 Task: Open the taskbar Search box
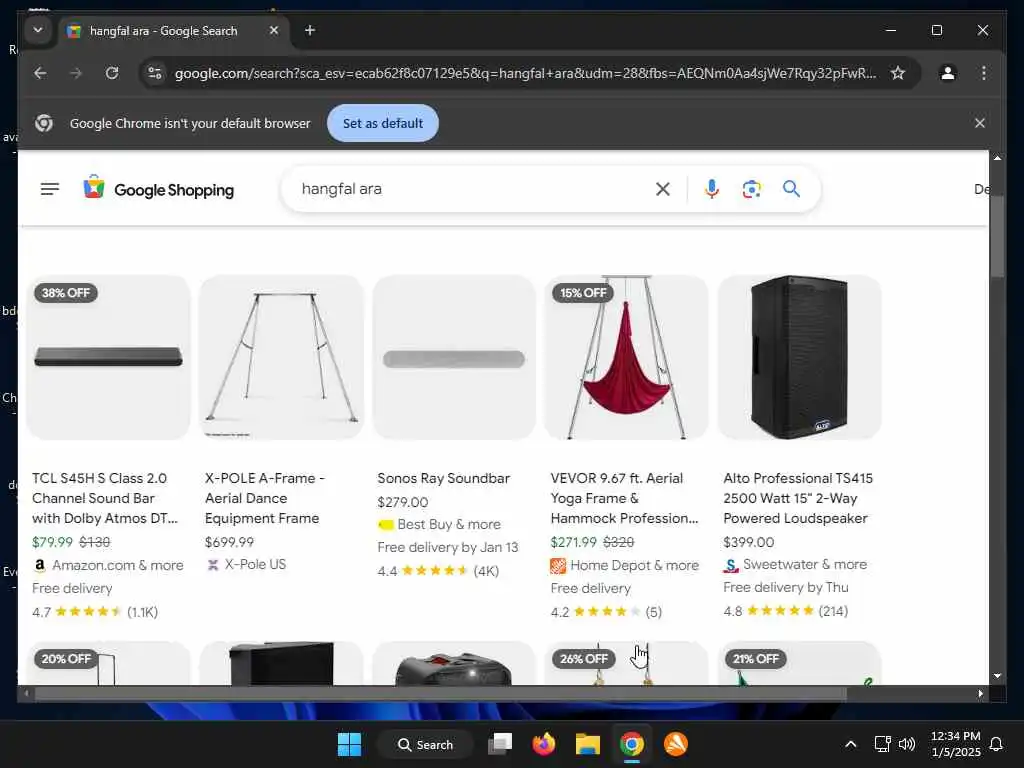click(x=425, y=744)
